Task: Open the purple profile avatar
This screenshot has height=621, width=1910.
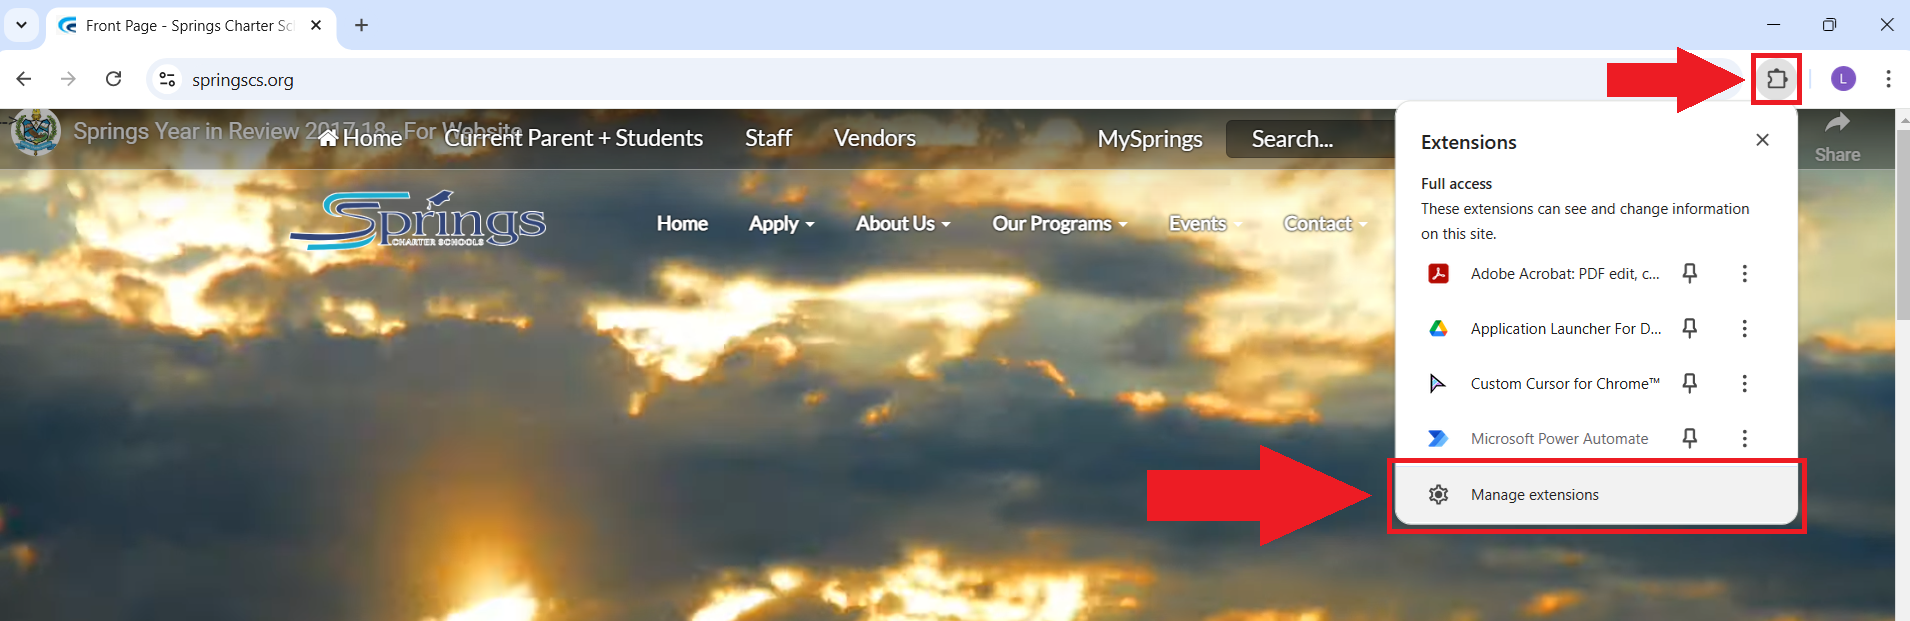Action: 1842,79
